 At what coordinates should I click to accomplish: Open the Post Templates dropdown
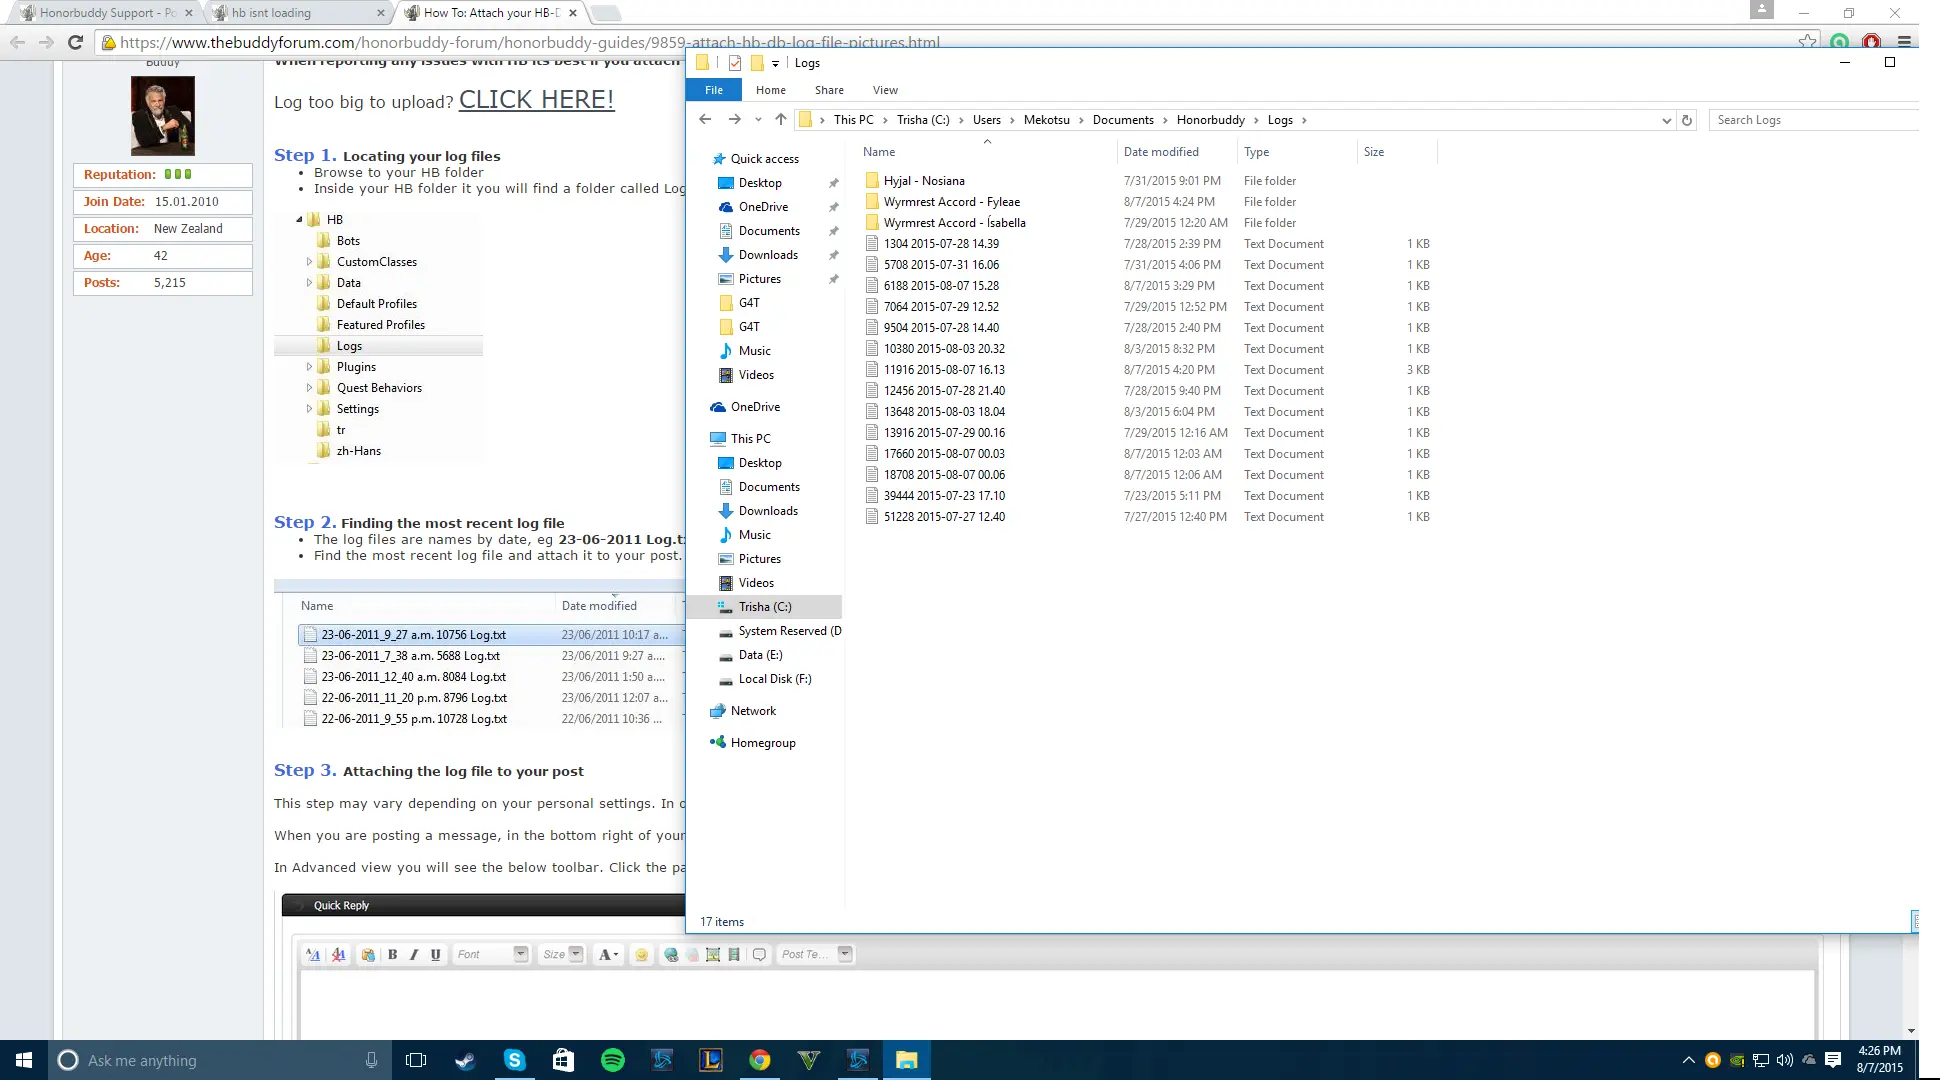[x=816, y=954]
